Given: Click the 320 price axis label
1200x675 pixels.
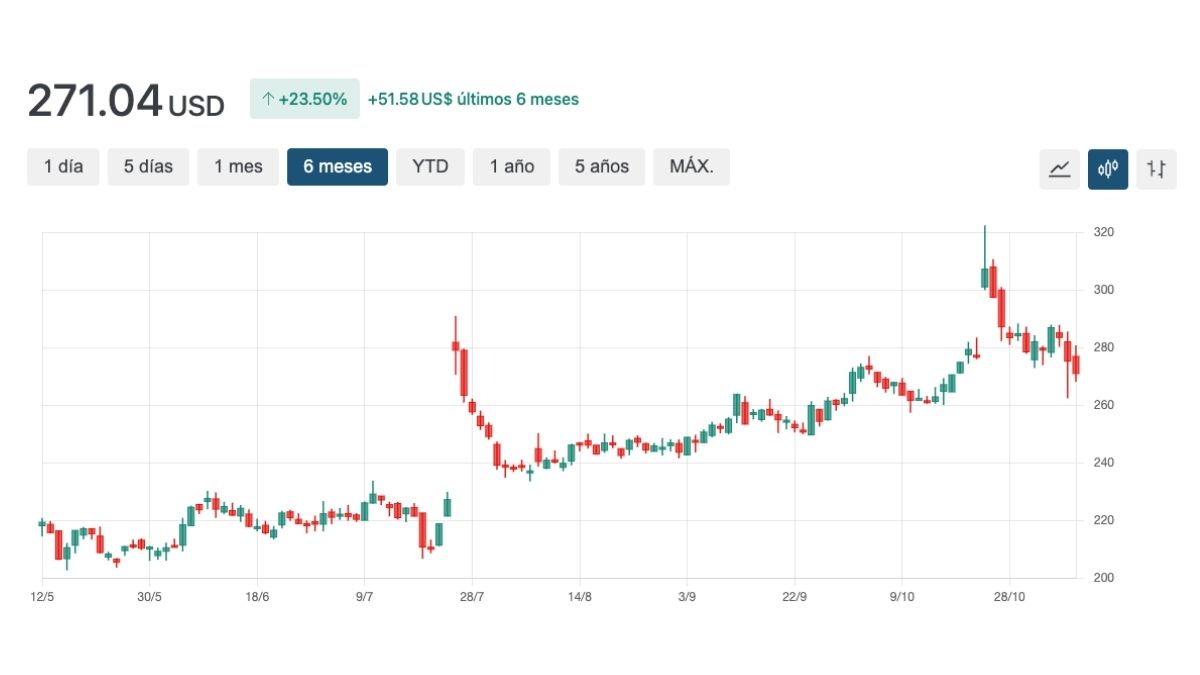Looking at the screenshot, I should [x=1104, y=232].
